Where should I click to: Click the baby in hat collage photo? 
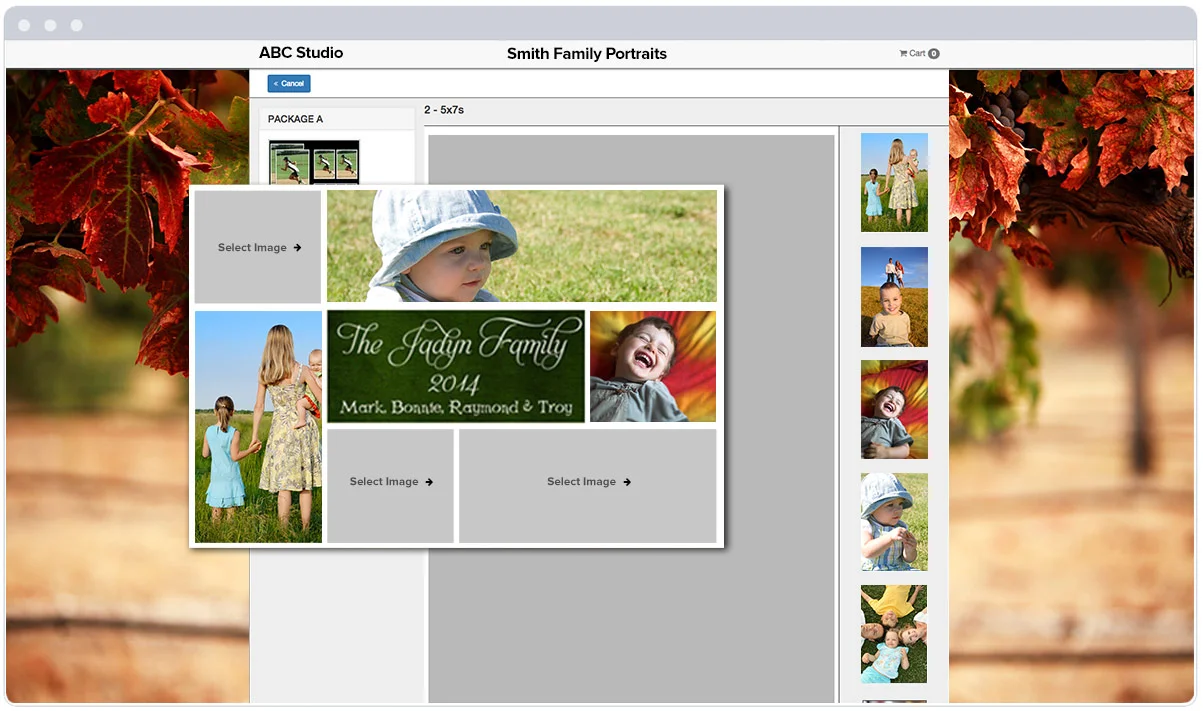(522, 246)
